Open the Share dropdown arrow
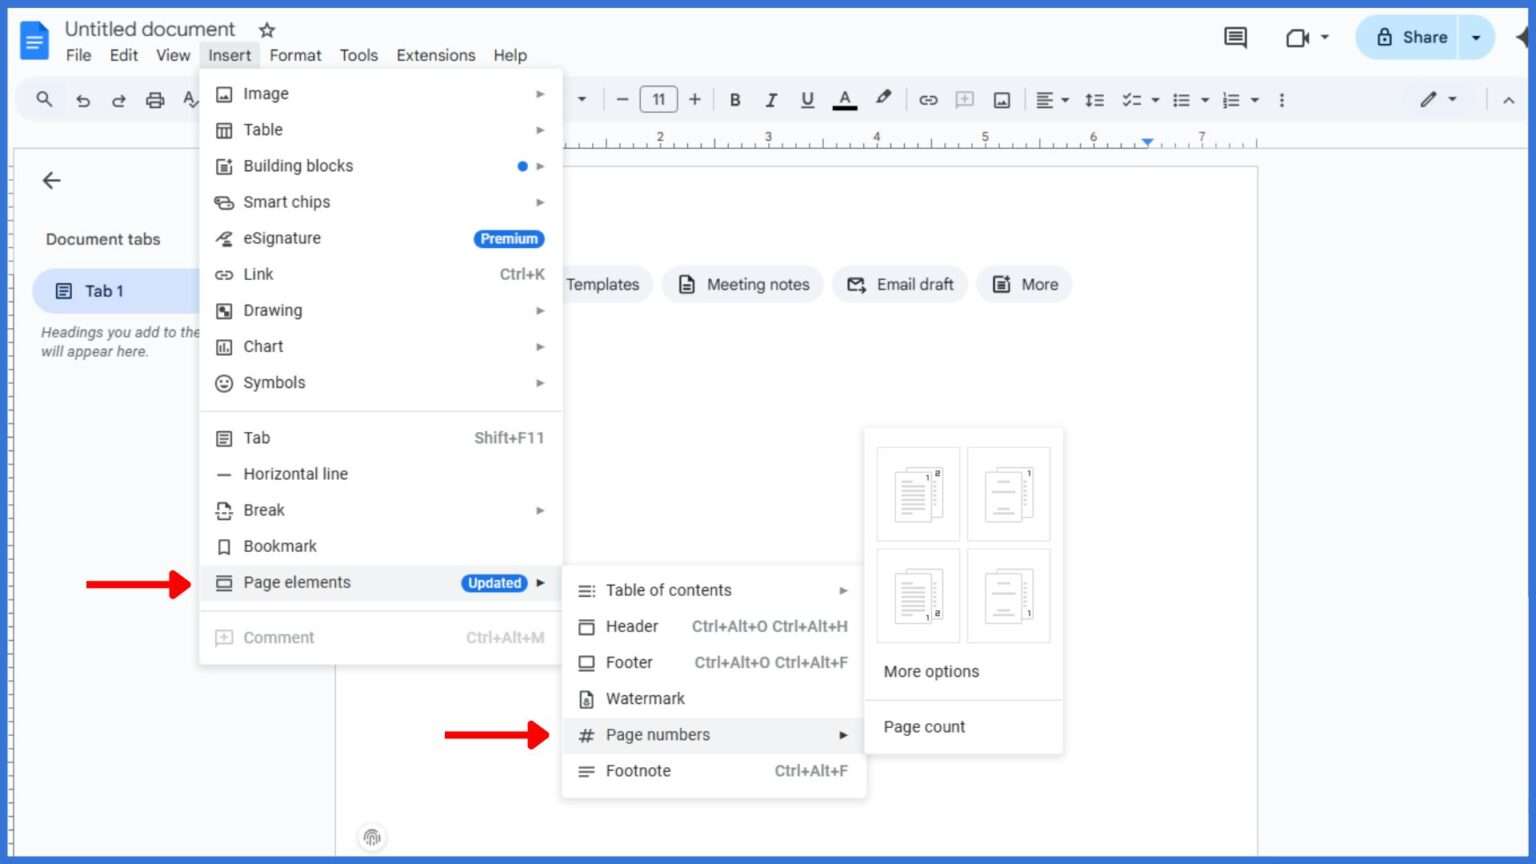 click(x=1476, y=37)
